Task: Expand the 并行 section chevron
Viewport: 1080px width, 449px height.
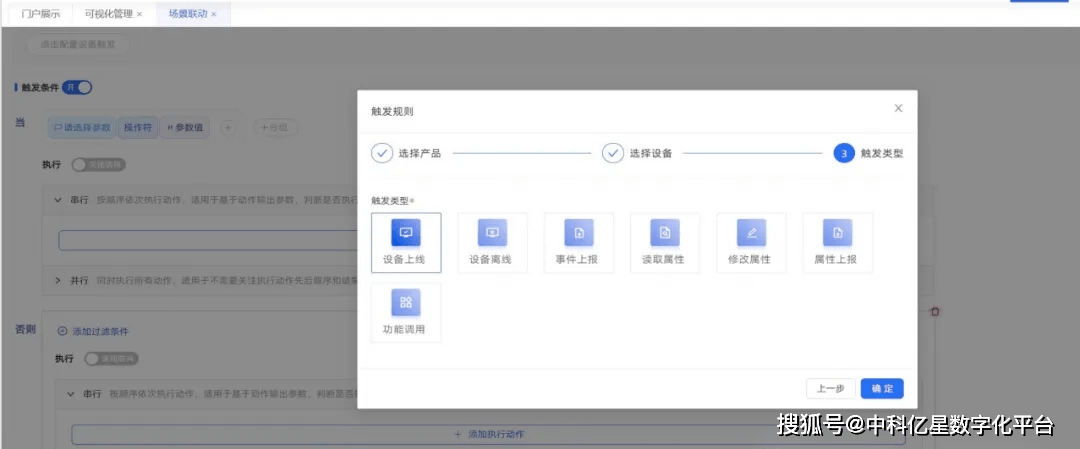Action: click(x=58, y=279)
